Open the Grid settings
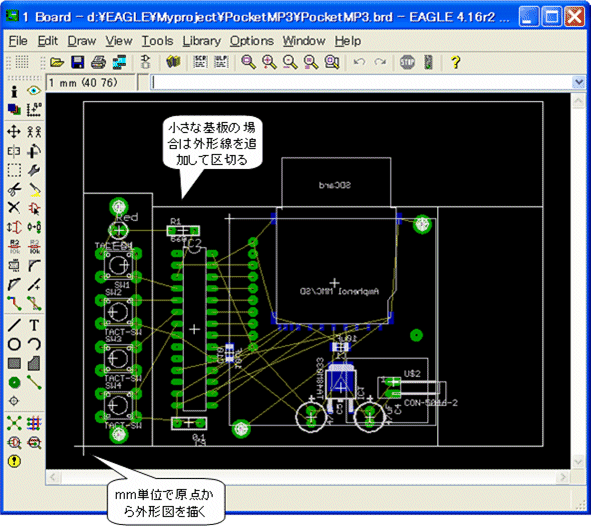Viewport: 591px width, 526px height. 22,62
